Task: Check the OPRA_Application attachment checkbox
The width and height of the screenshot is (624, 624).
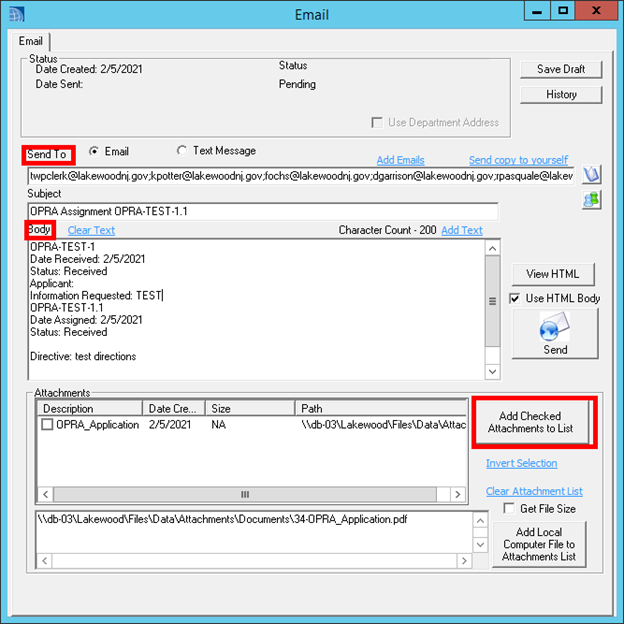Action: coord(47,425)
